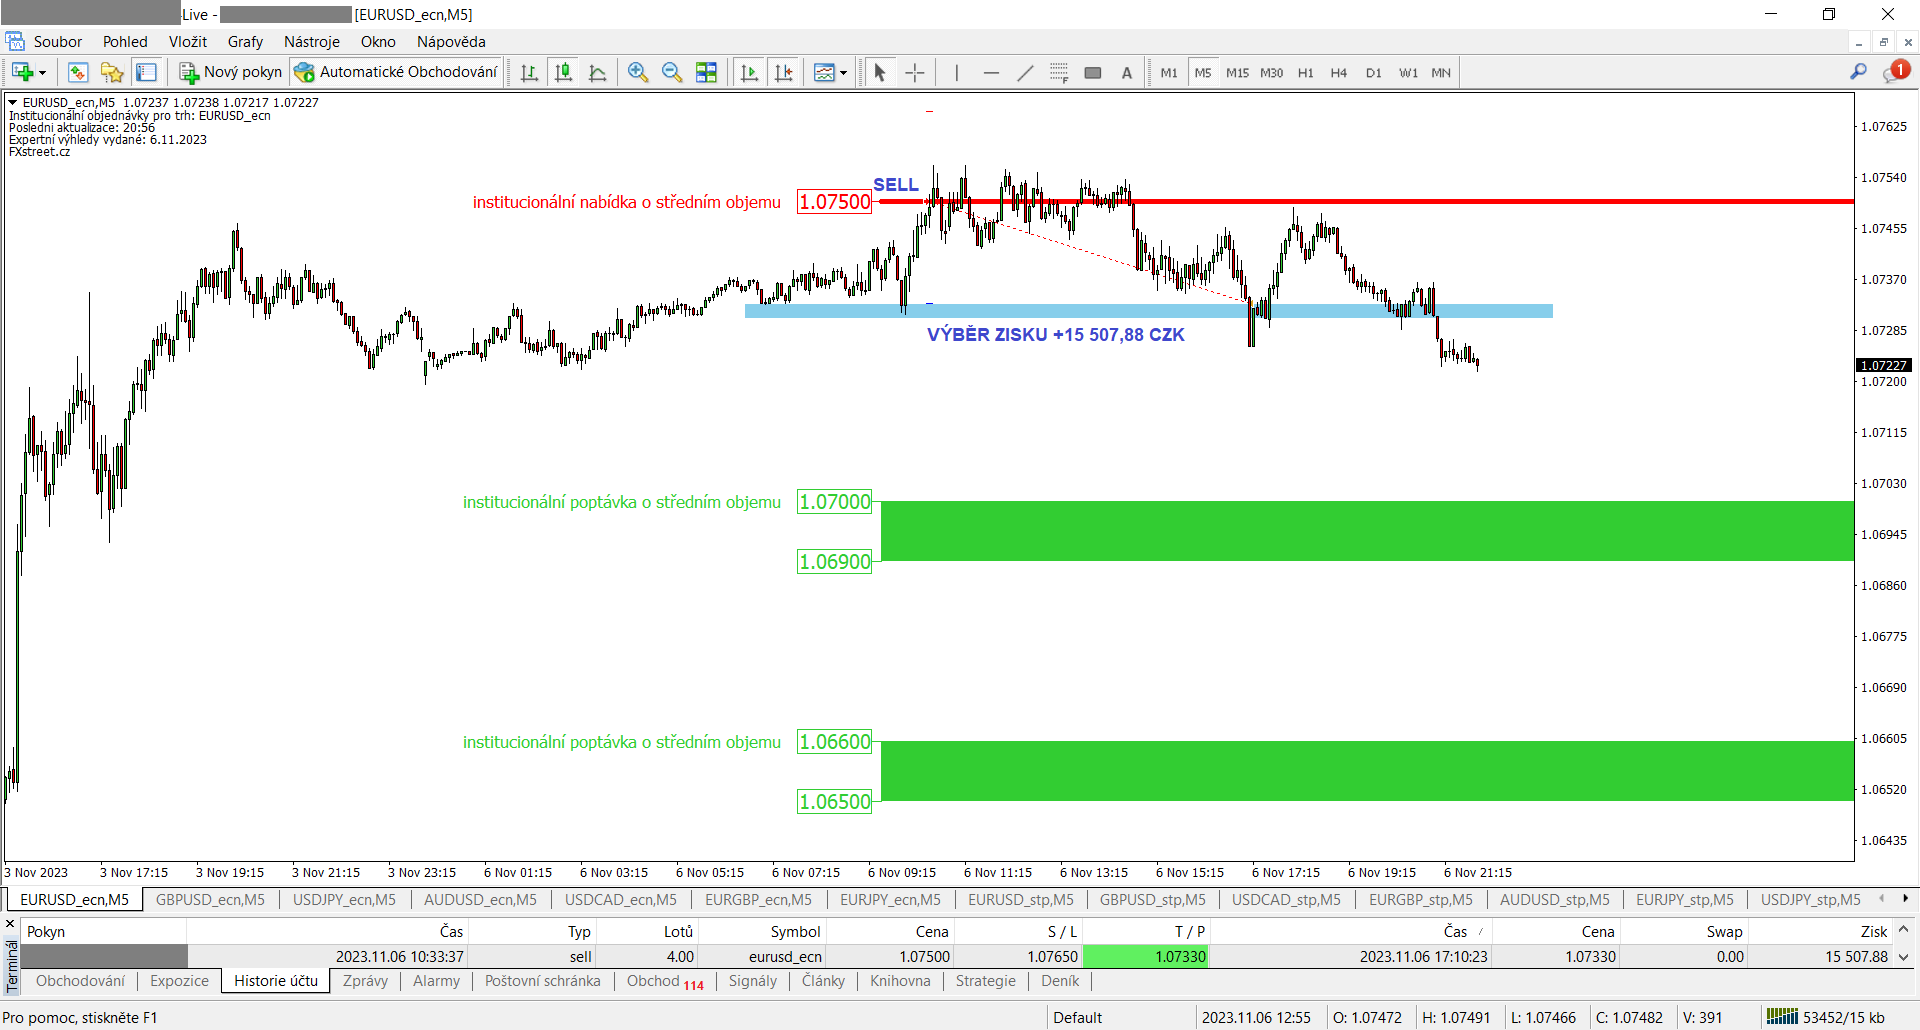Switch chart to bar chart mode
The image size is (1920, 1030).
530,72
